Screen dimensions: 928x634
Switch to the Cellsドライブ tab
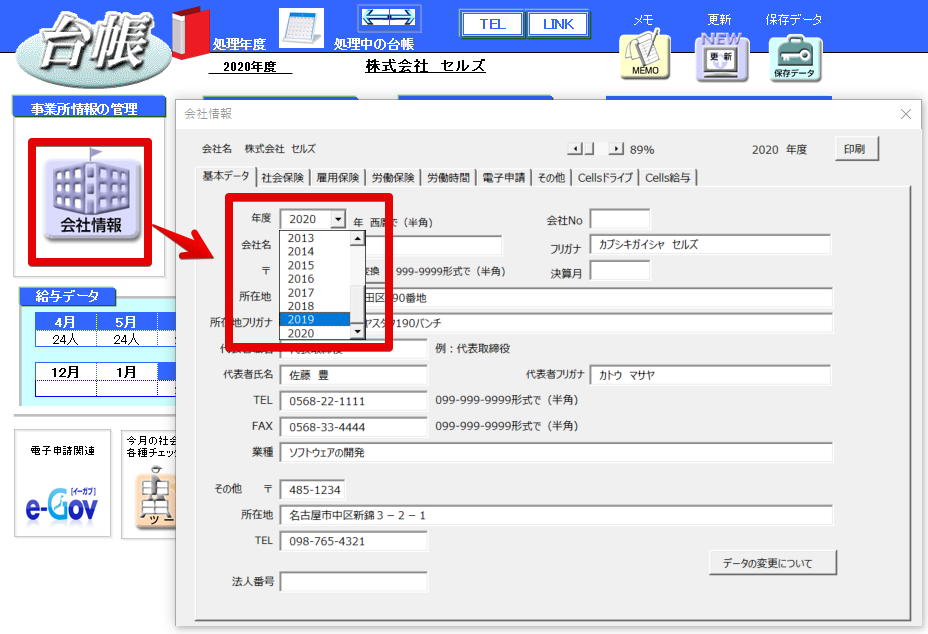tap(605, 178)
